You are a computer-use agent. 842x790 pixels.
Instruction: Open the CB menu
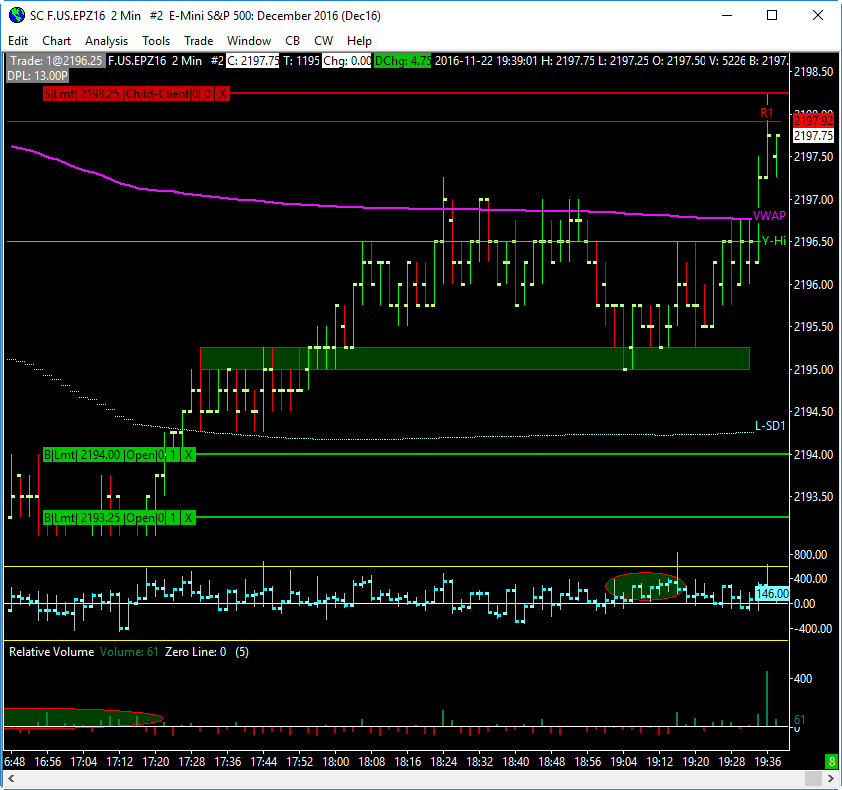[292, 41]
